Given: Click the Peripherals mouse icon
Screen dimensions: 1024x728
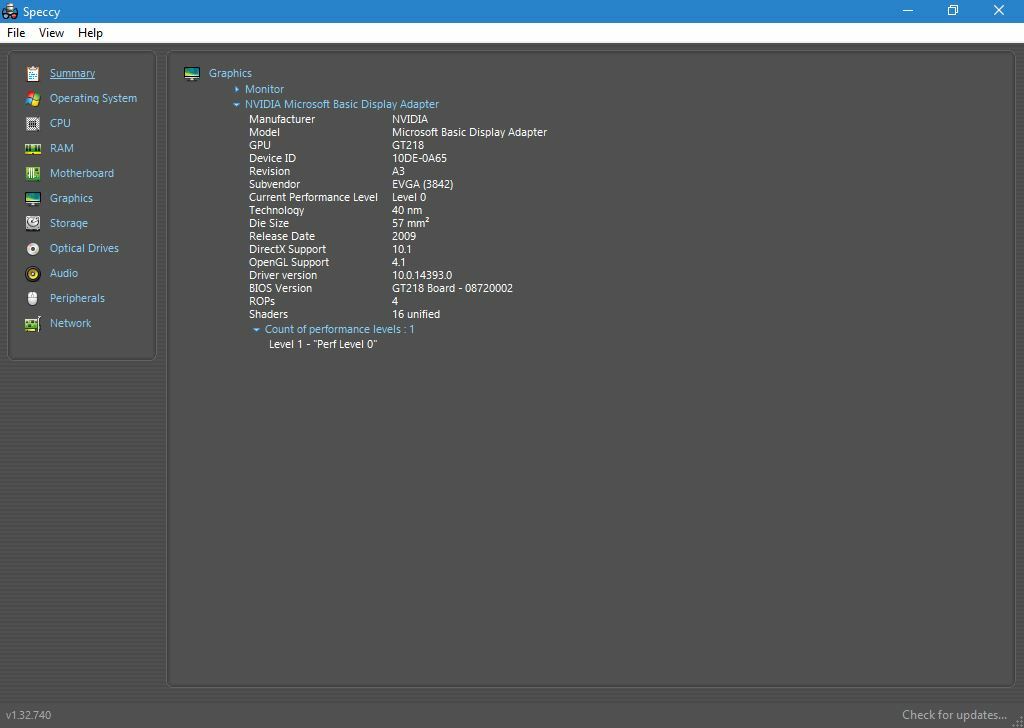Looking at the screenshot, I should click(x=33, y=298).
